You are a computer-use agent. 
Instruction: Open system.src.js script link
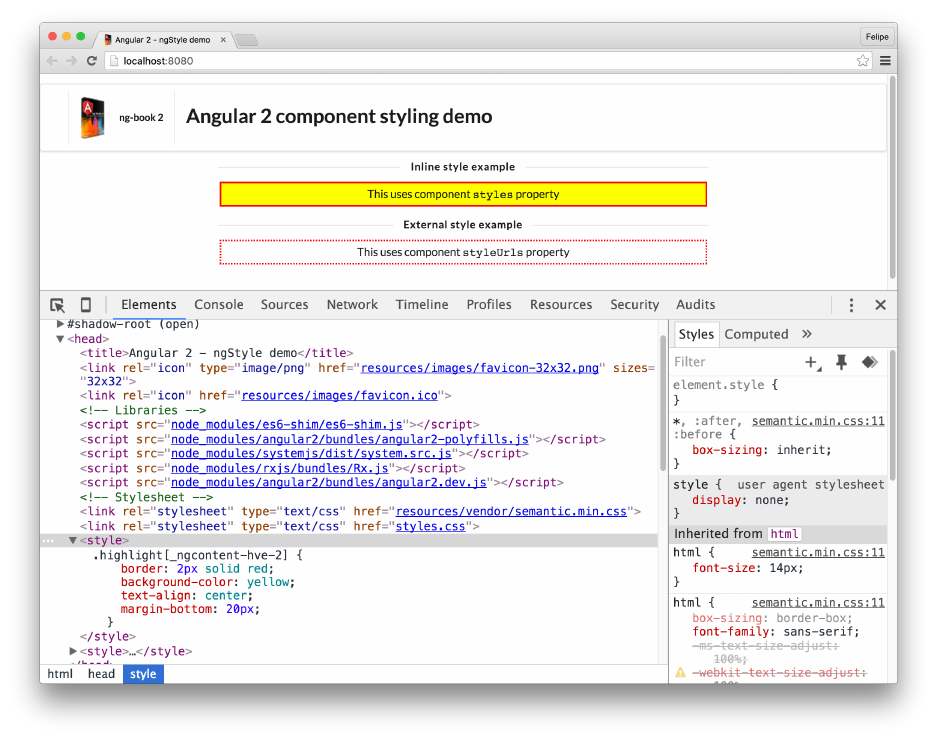click(x=311, y=454)
